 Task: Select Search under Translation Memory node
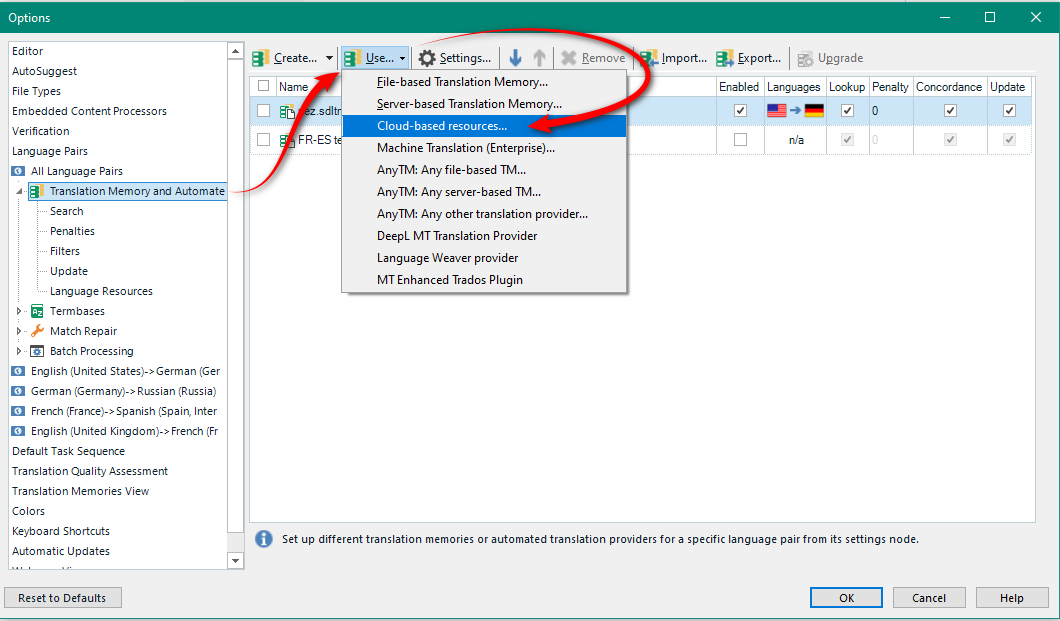click(66, 212)
